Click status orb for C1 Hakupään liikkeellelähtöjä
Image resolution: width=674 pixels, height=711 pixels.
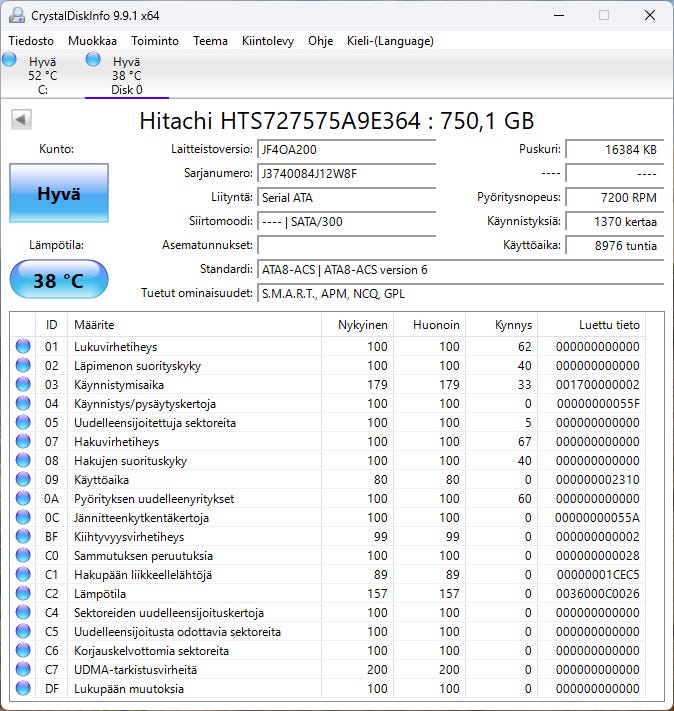[x=23, y=575]
